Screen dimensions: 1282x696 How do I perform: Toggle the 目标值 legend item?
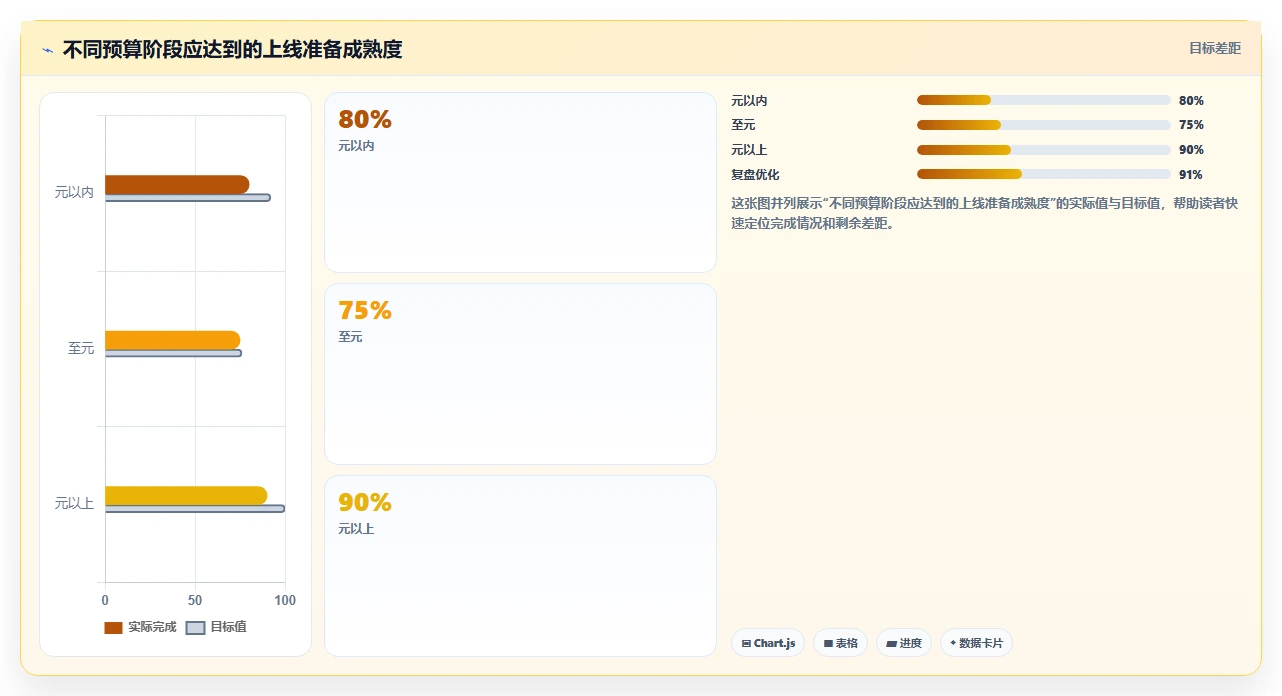coord(217,627)
